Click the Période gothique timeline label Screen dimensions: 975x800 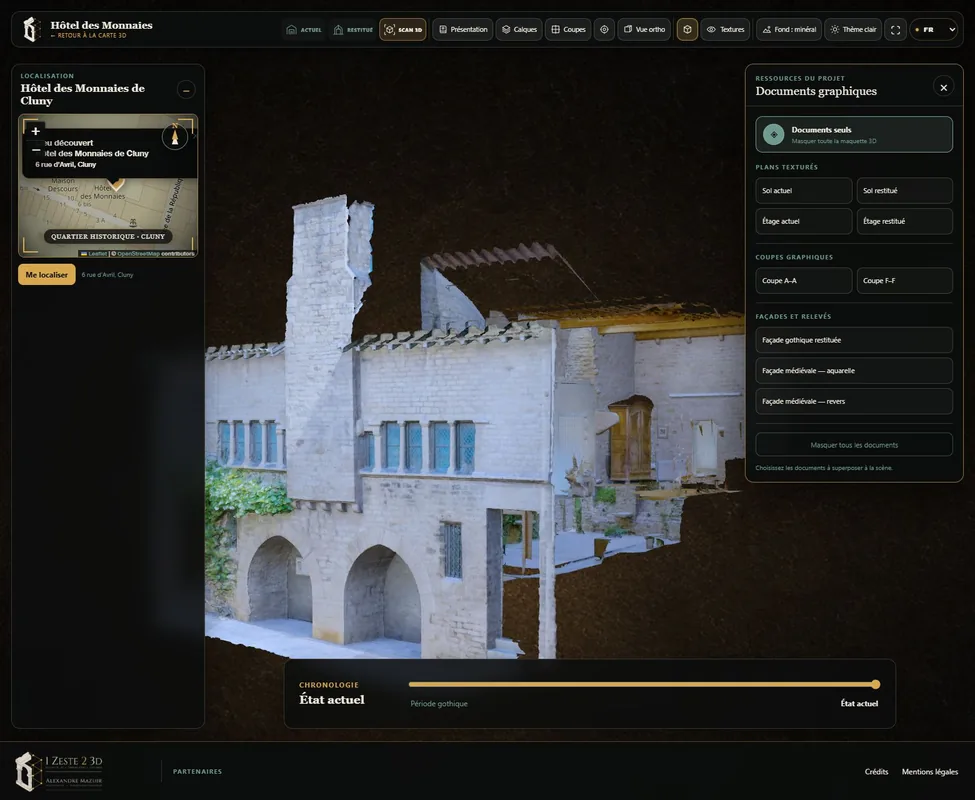(439, 704)
